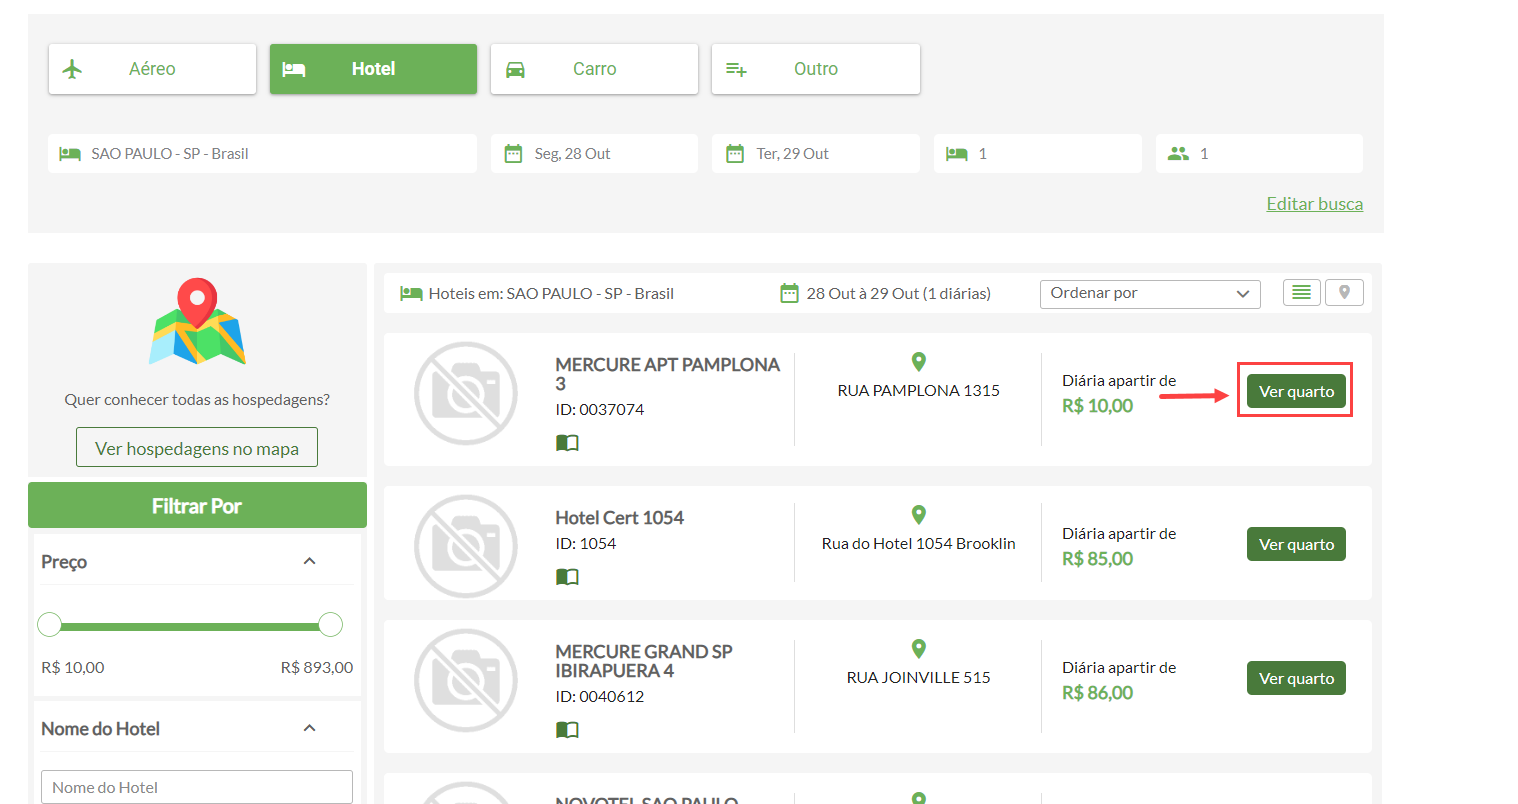The width and height of the screenshot is (1518, 804).
Task: Click location pin above Rua do Hotel 1054 Brooklin
Action: [919, 515]
